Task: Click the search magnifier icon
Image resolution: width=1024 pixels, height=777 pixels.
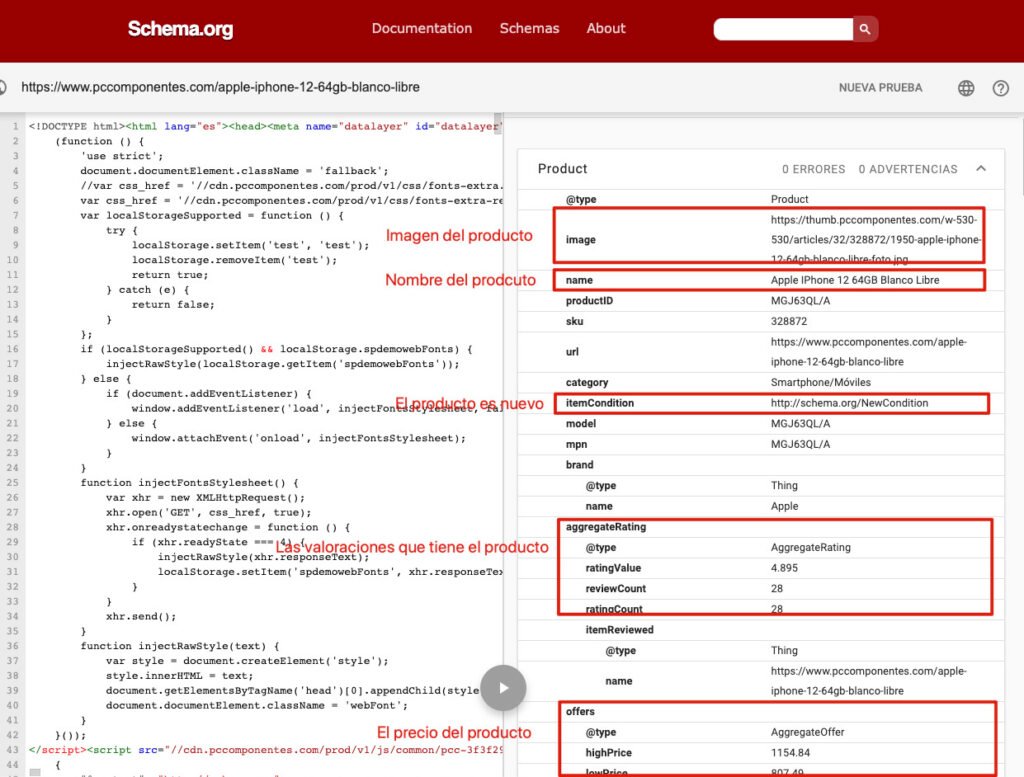Action: click(x=865, y=29)
